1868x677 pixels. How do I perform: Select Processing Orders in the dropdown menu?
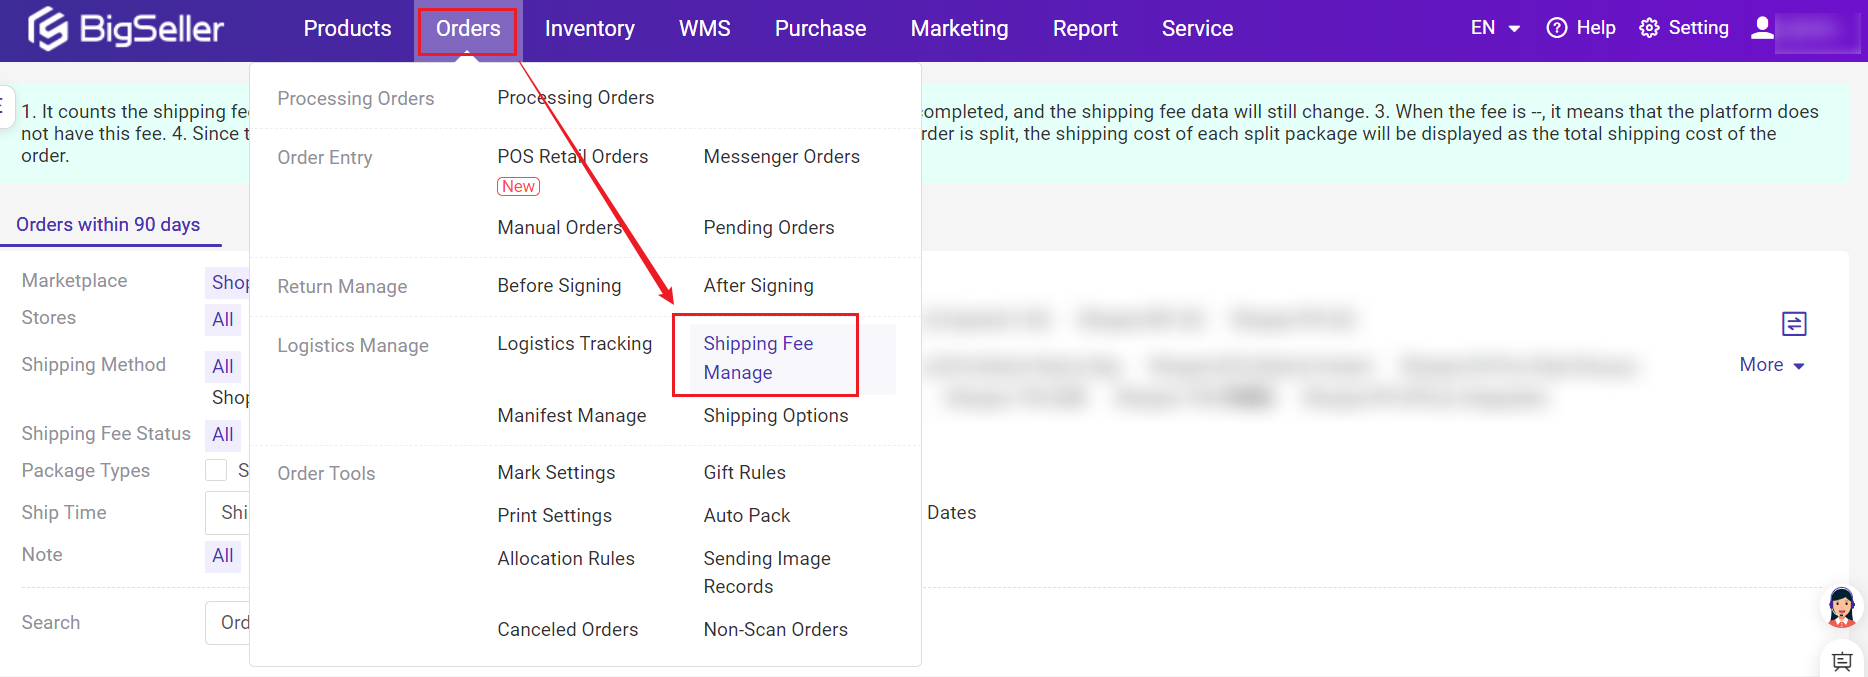(576, 98)
